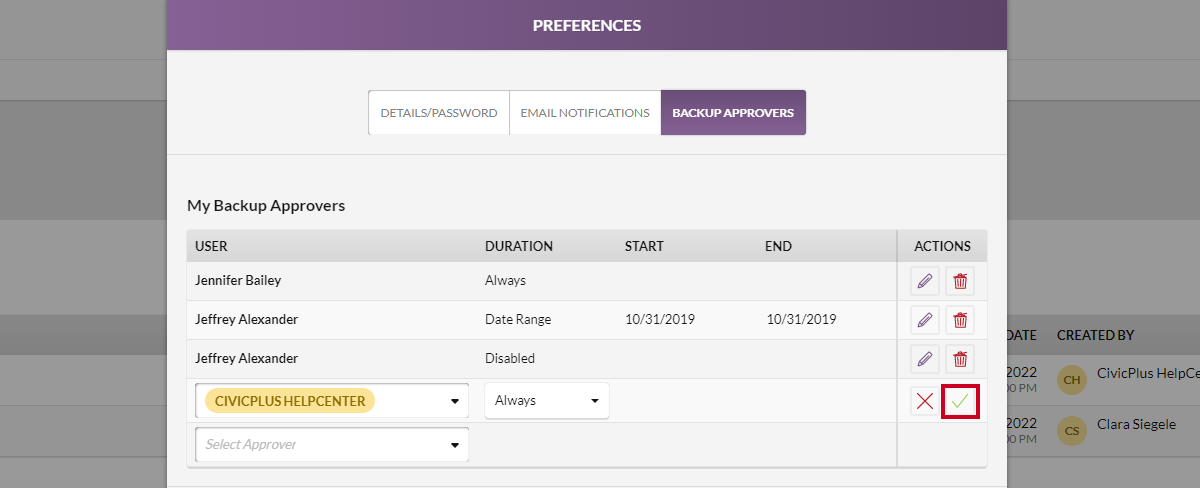Delete the Disabled Jeffrey Alexander entry
The width and height of the screenshot is (1200, 488).
point(960,359)
